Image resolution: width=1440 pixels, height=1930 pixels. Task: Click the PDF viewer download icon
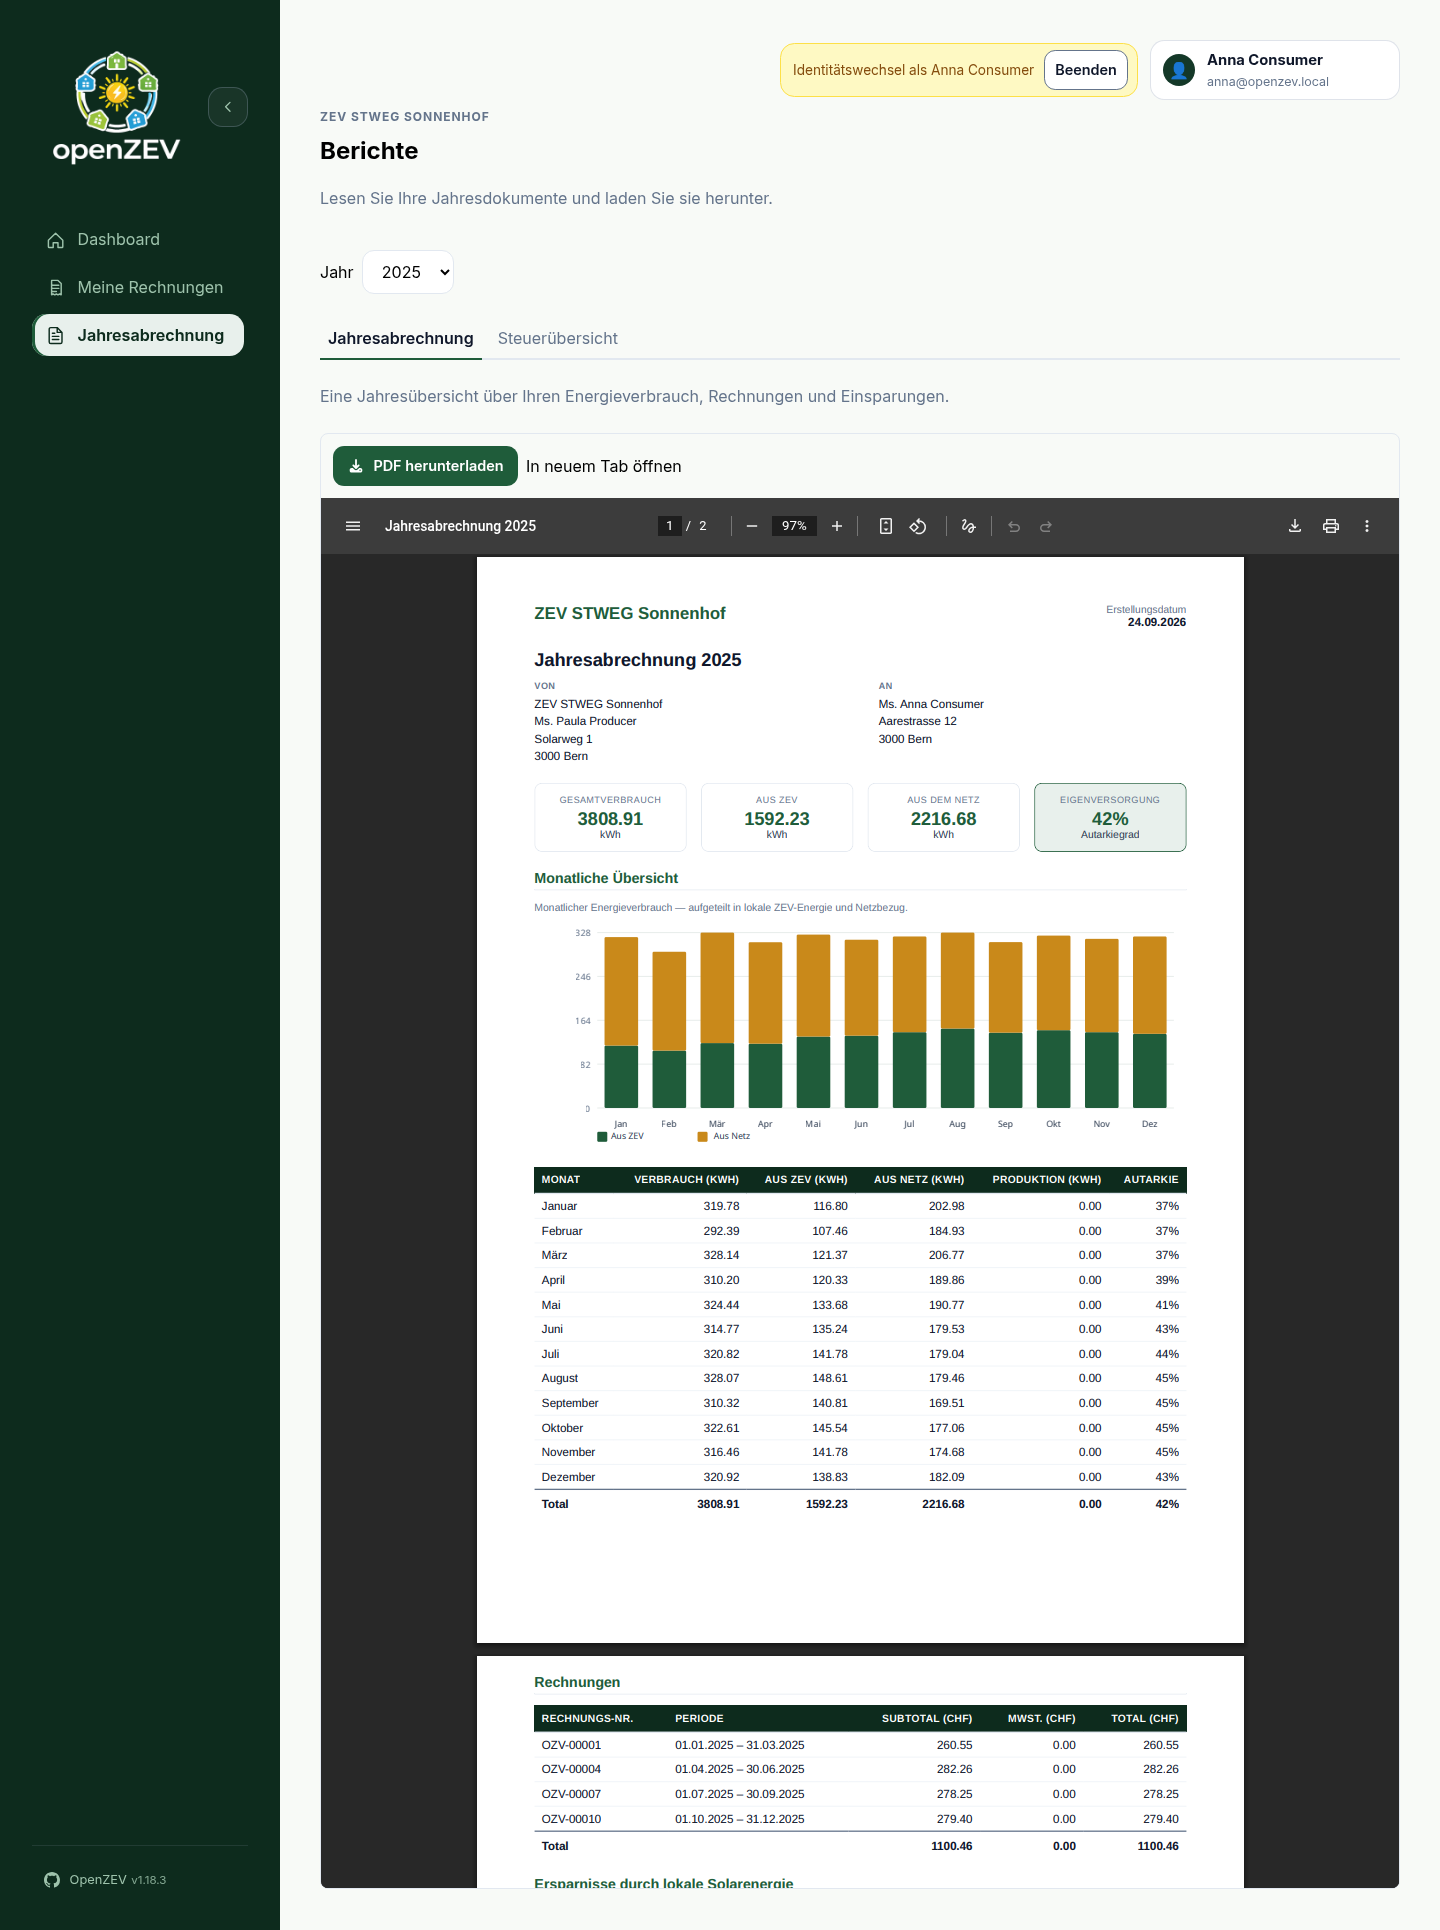tap(1295, 526)
